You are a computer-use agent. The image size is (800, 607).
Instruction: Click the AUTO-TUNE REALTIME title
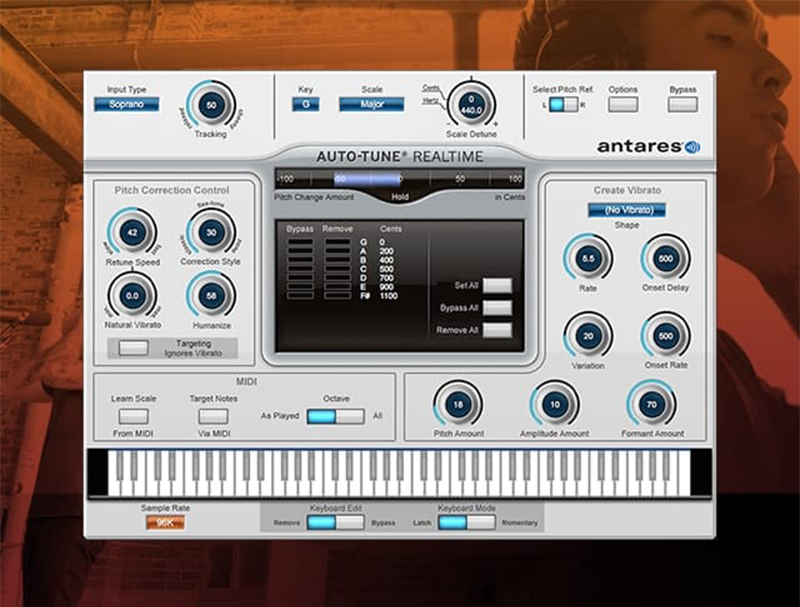click(x=399, y=157)
